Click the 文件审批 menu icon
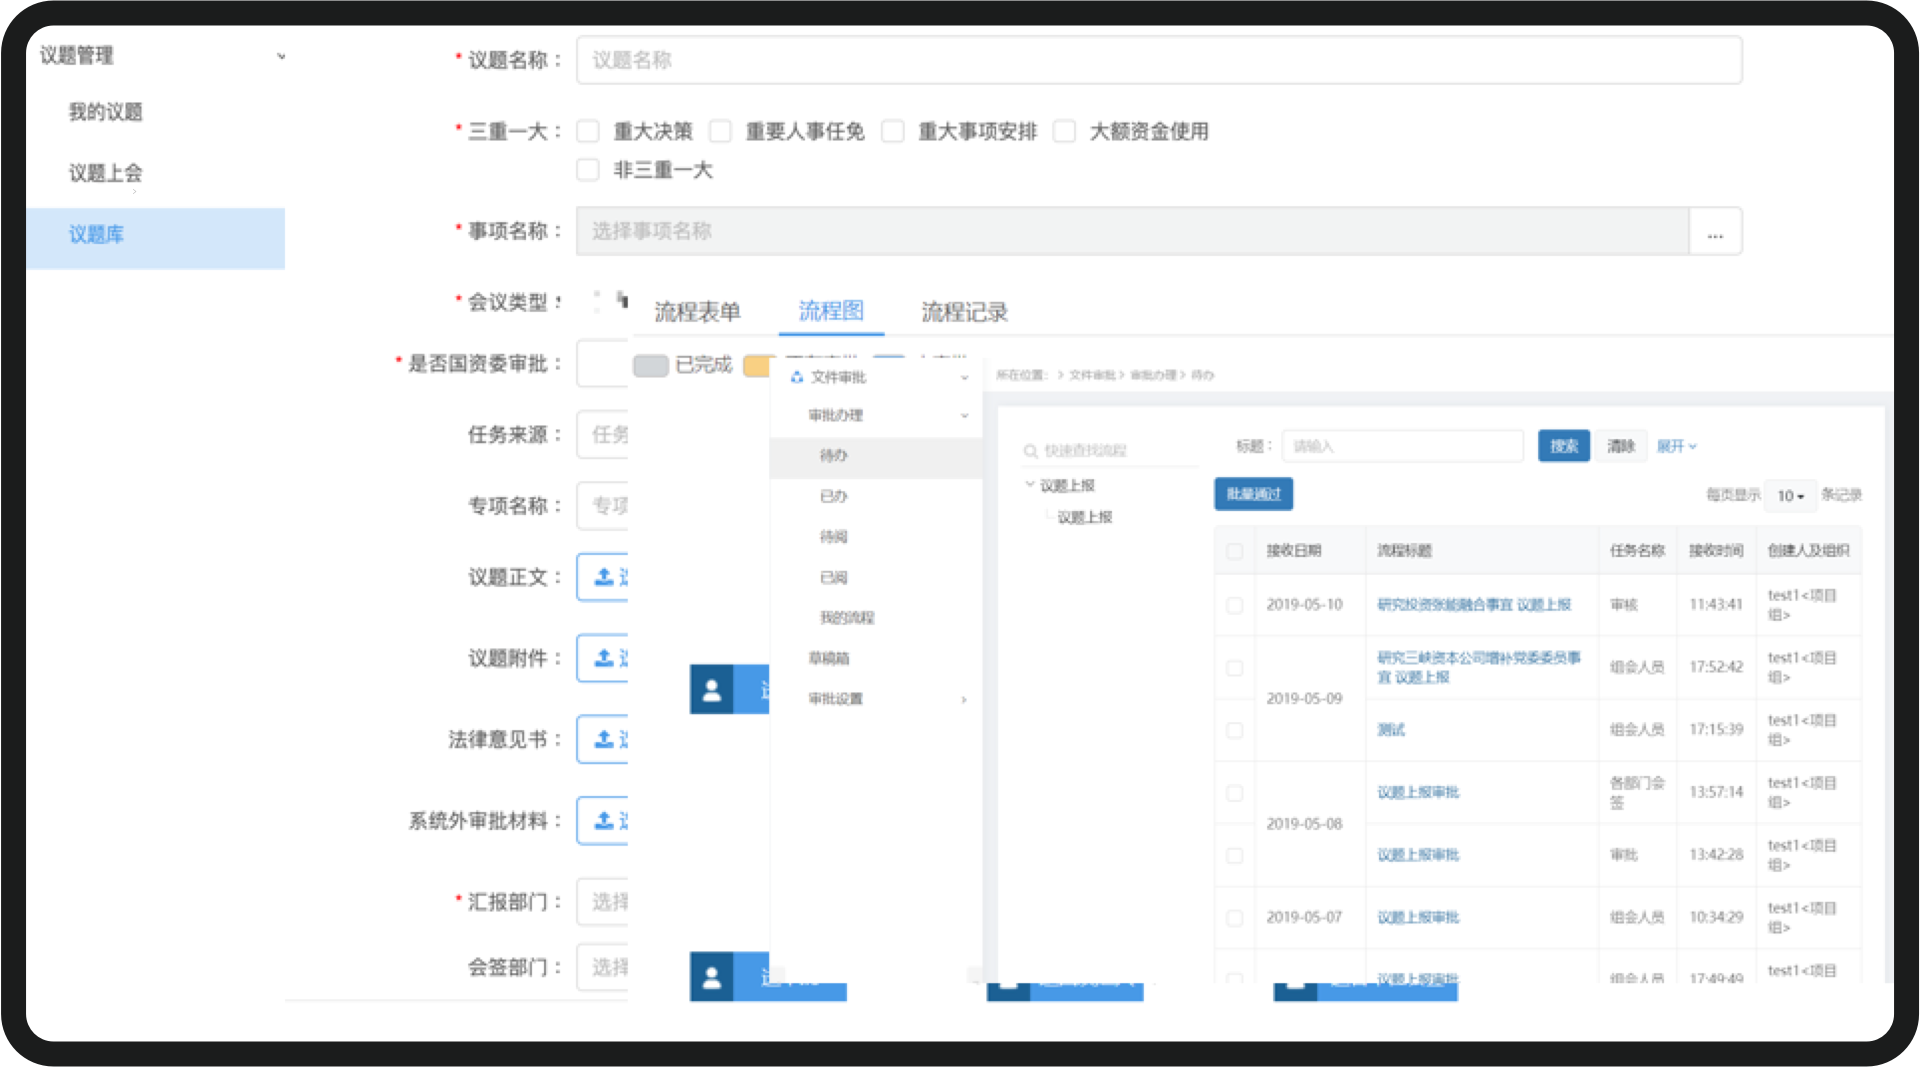Image resolution: width=1920 pixels, height=1067 pixels. [797, 377]
